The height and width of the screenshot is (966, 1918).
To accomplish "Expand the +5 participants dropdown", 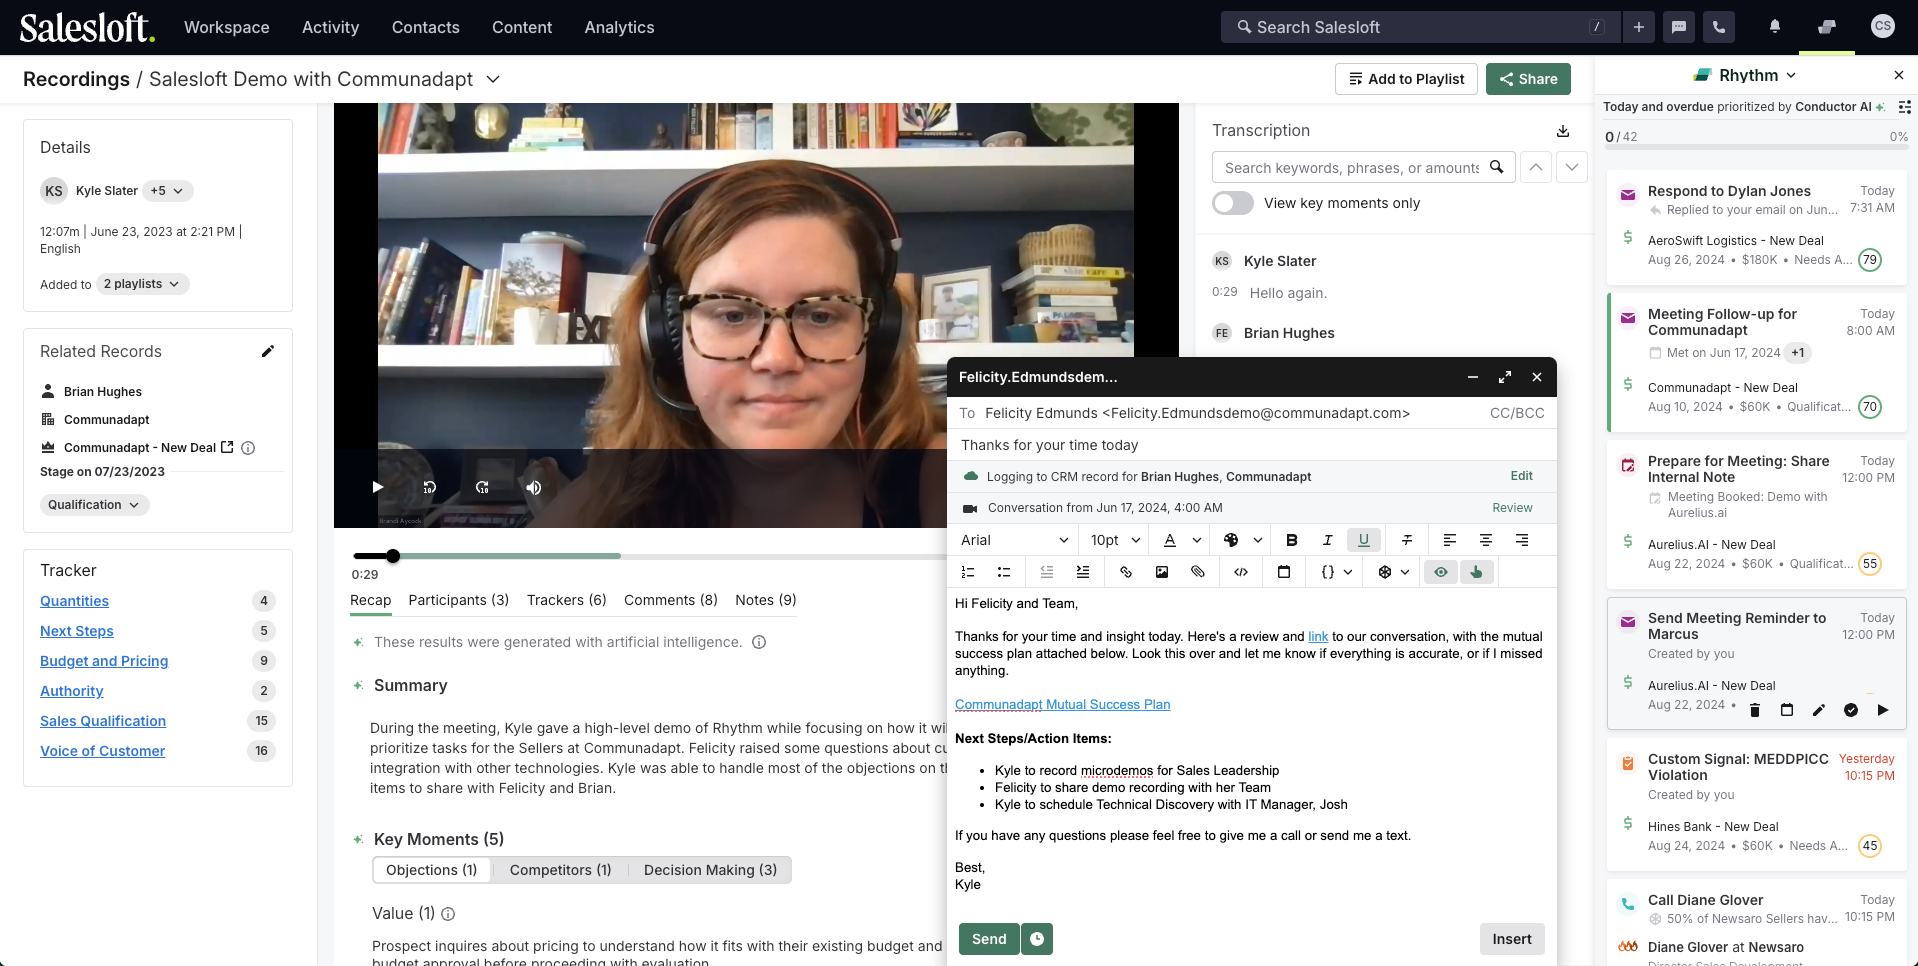I will [166, 191].
